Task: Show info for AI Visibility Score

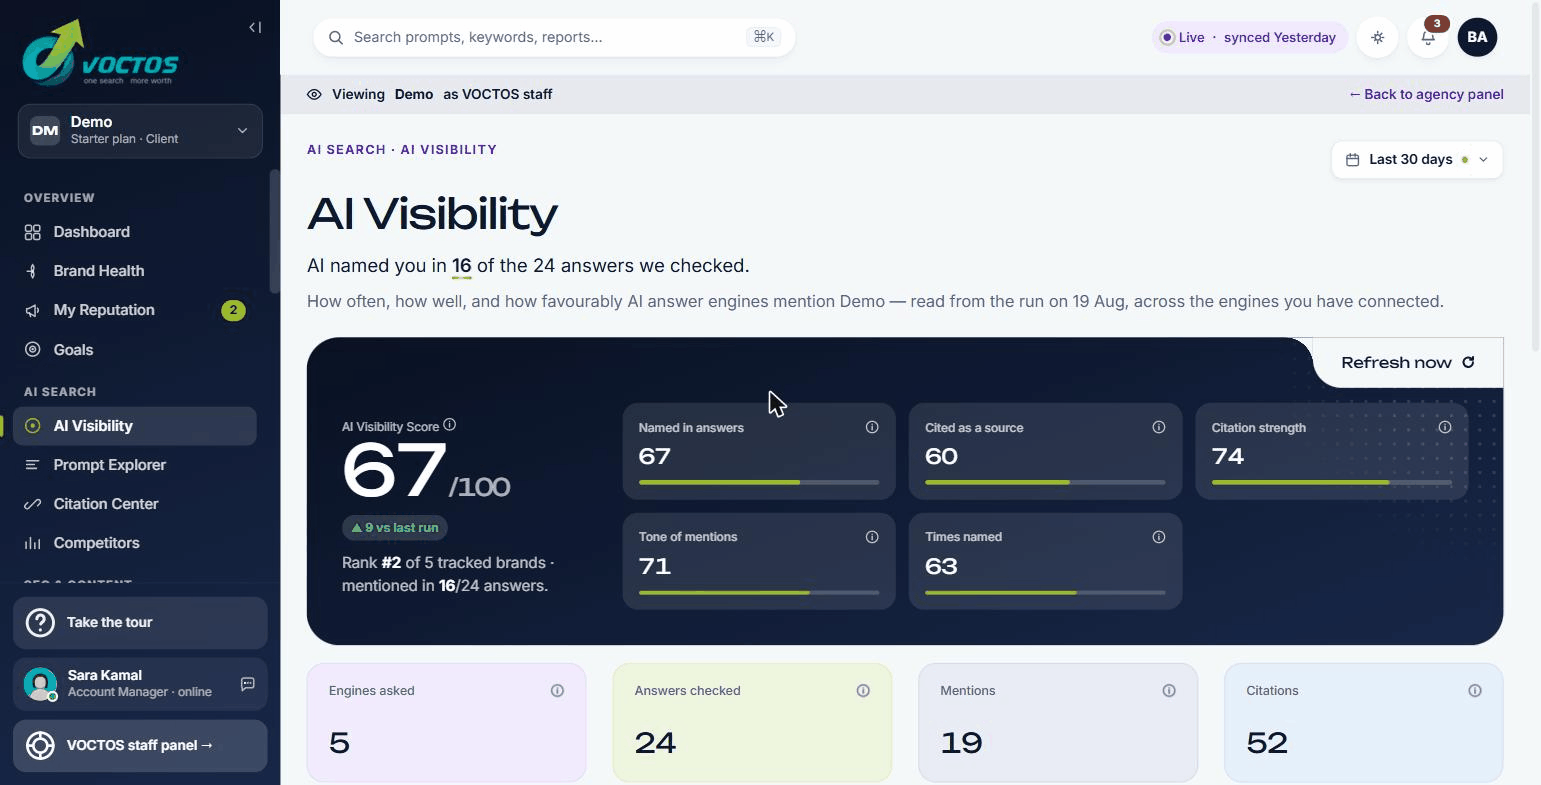Action: (x=450, y=425)
